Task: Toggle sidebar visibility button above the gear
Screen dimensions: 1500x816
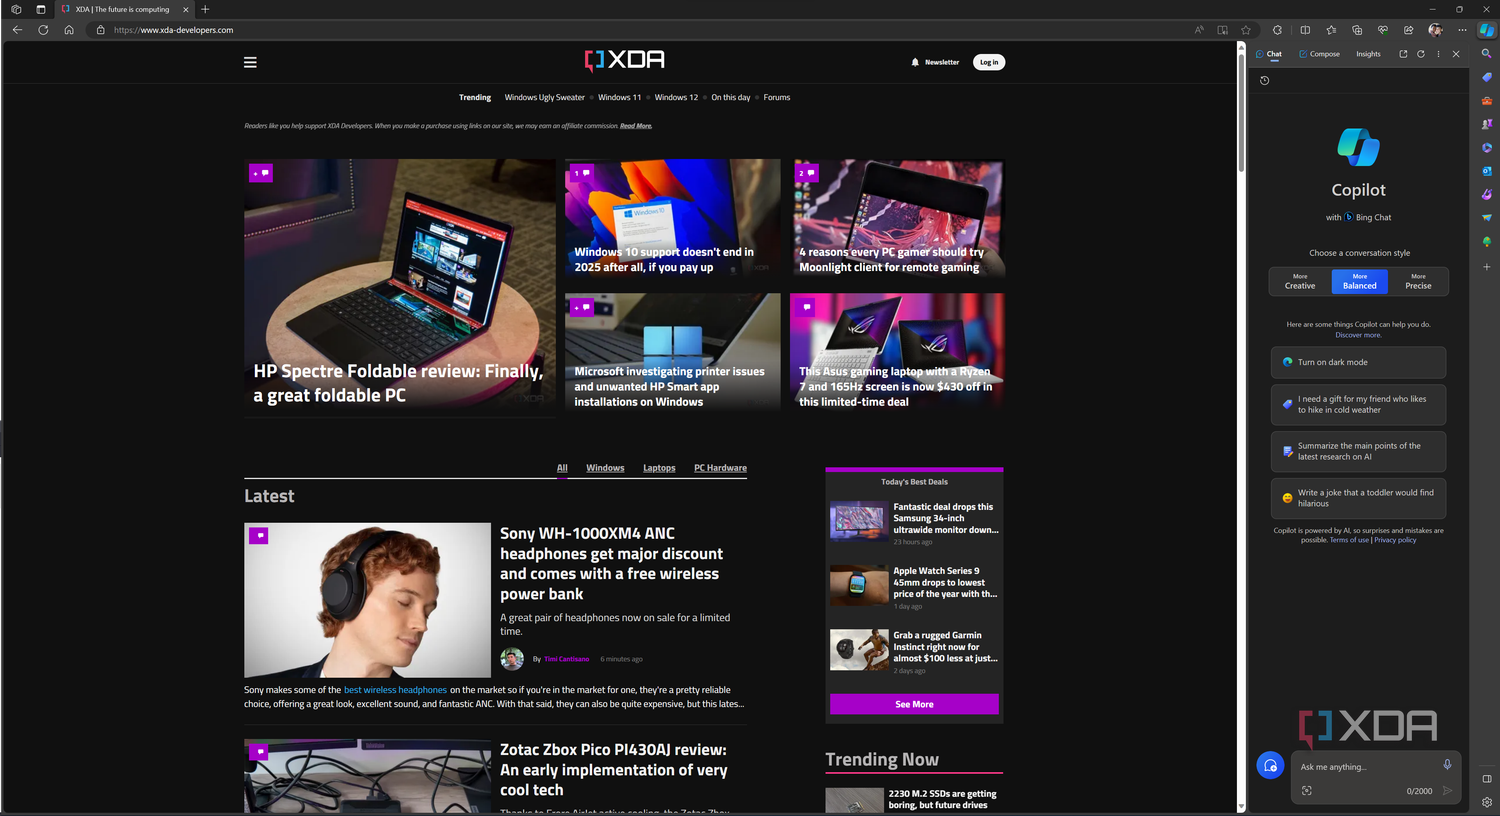Action: pyautogui.click(x=1486, y=778)
